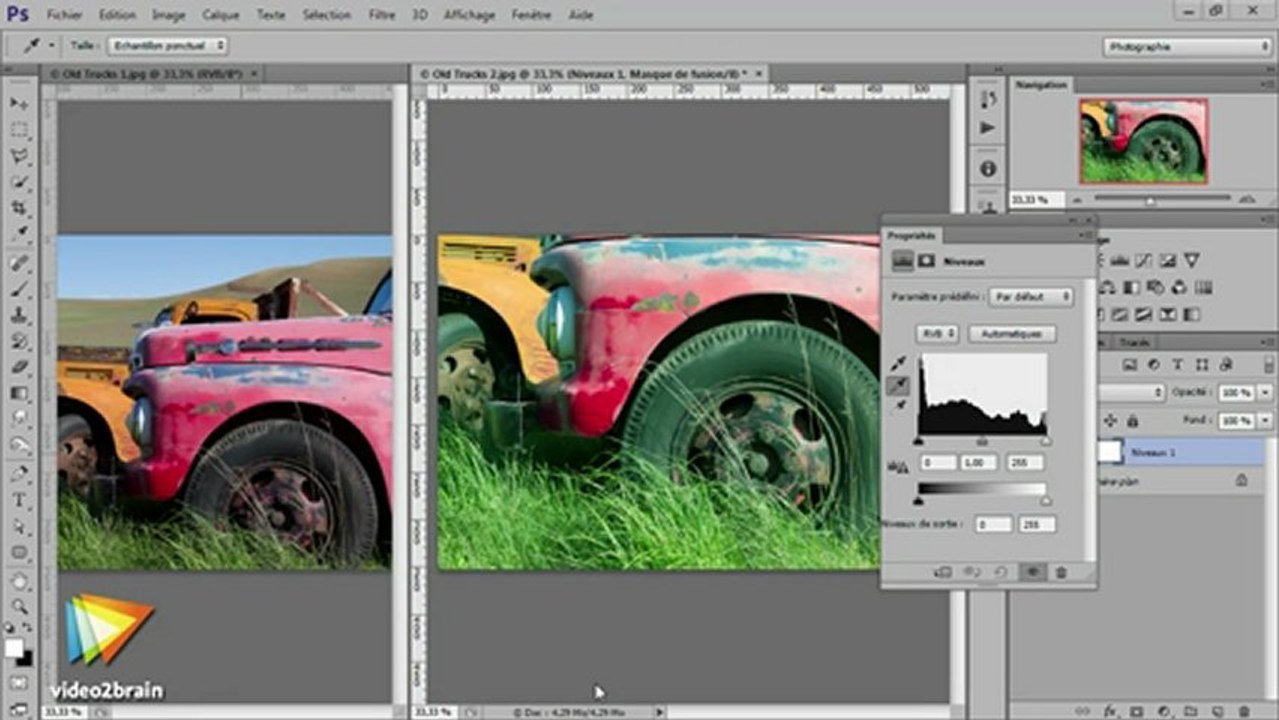The height and width of the screenshot is (720, 1279).
Task: Toggle layer visibility eye in Properties panel
Action: pyautogui.click(x=1032, y=572)
